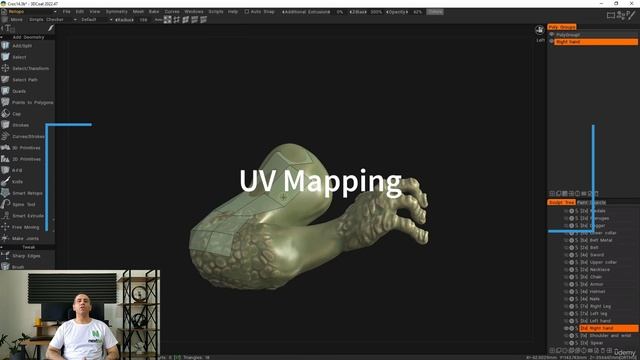Click the first icon after the Radius value
The width and height of the screenshot is (640, 360).
[167, 20]
